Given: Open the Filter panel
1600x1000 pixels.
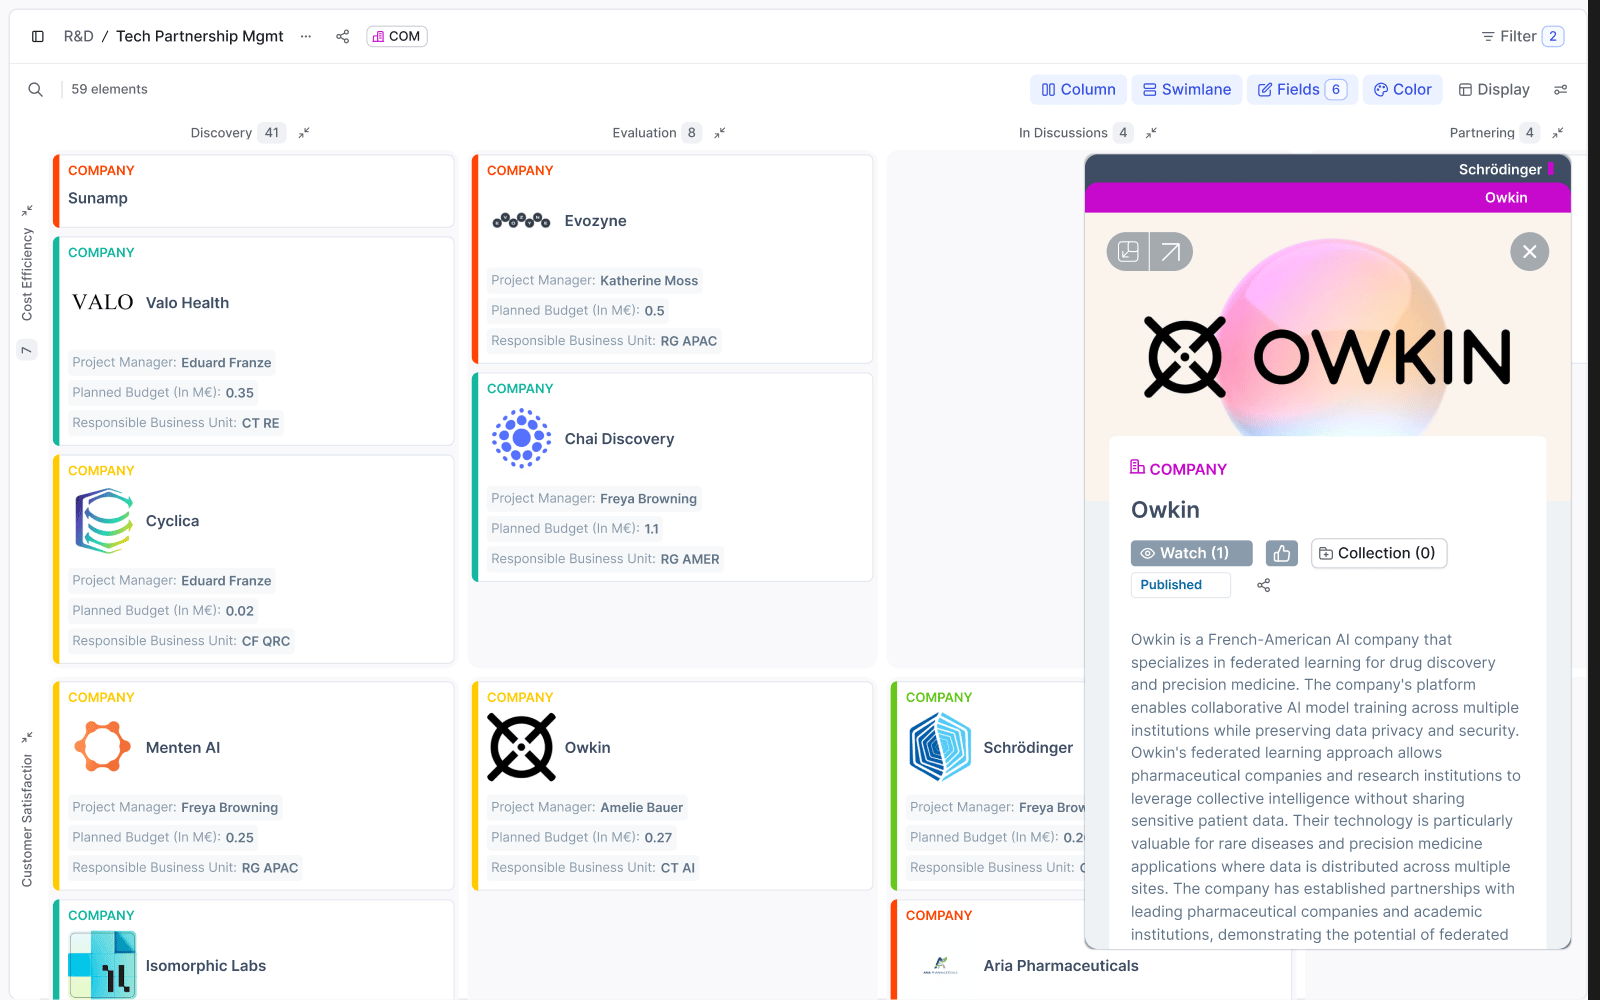Looking at the screenshot, I should pos(1522,36).
